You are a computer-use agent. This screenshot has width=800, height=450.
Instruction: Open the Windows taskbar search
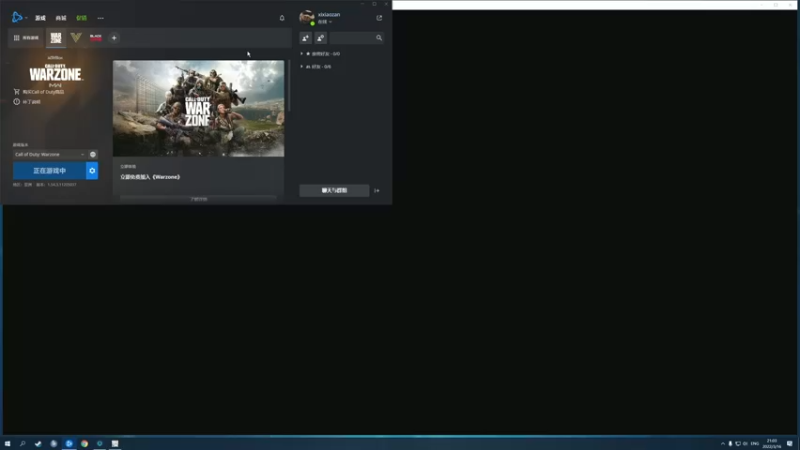[x=22, y=443]
